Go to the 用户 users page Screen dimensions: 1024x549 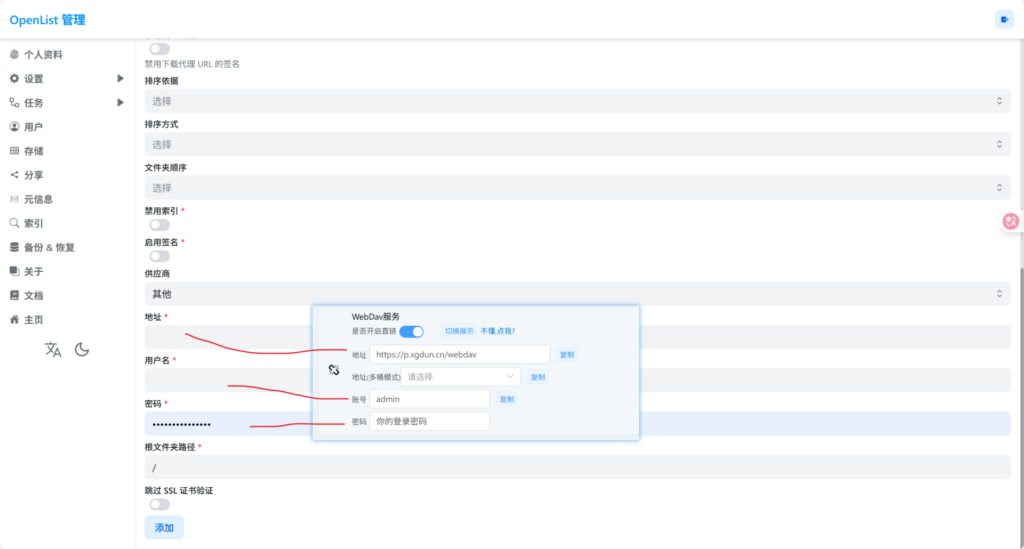[33, 127]
